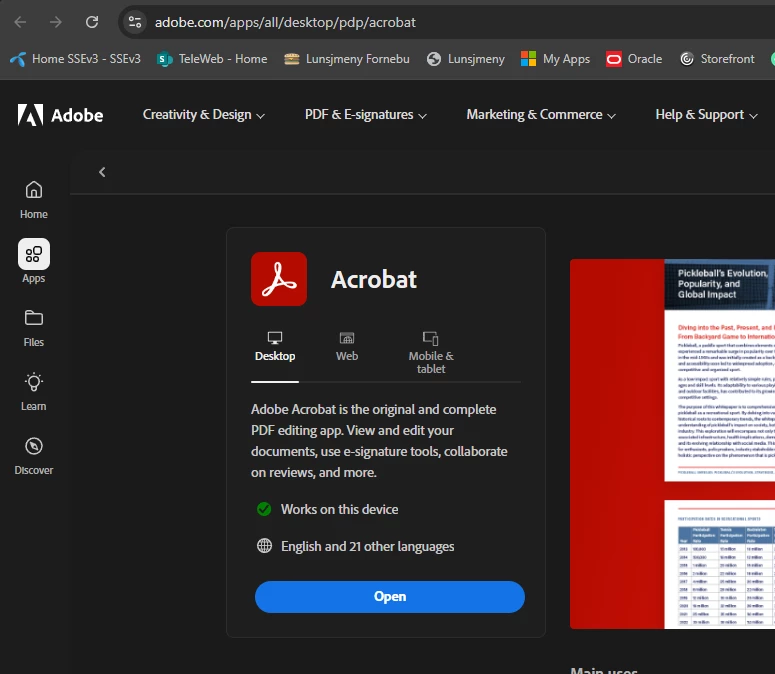Screen dimensions: 775x674
Task: Open Discover in the left sidebar
Action: [x=34, y=456]
